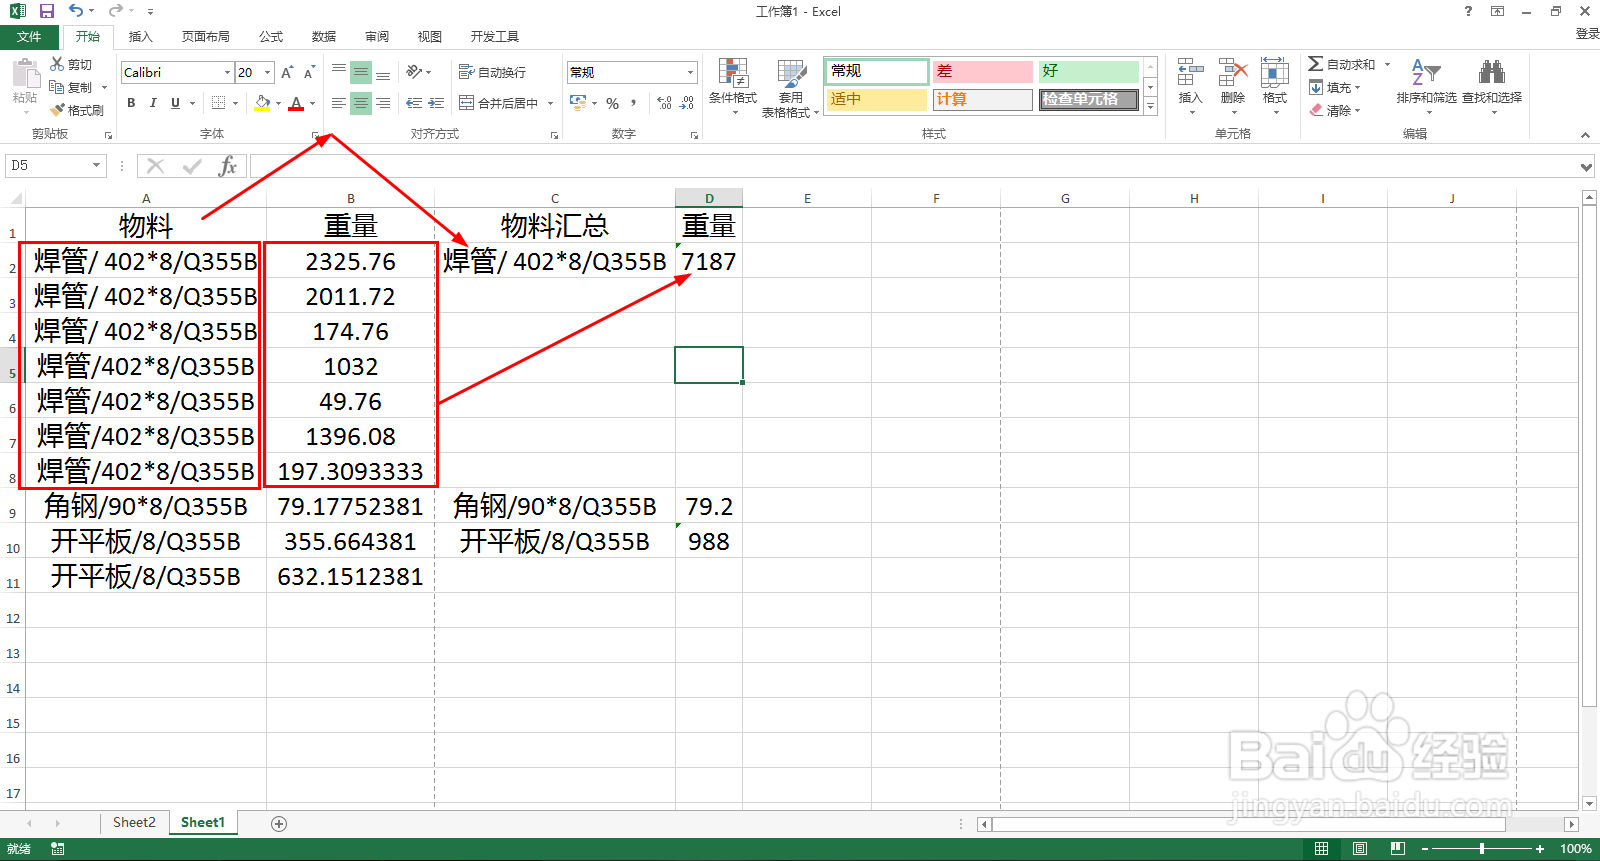Switch to Page Break Preview in status bar
Screen dimensions: 1600x861
pos(1397,849)
